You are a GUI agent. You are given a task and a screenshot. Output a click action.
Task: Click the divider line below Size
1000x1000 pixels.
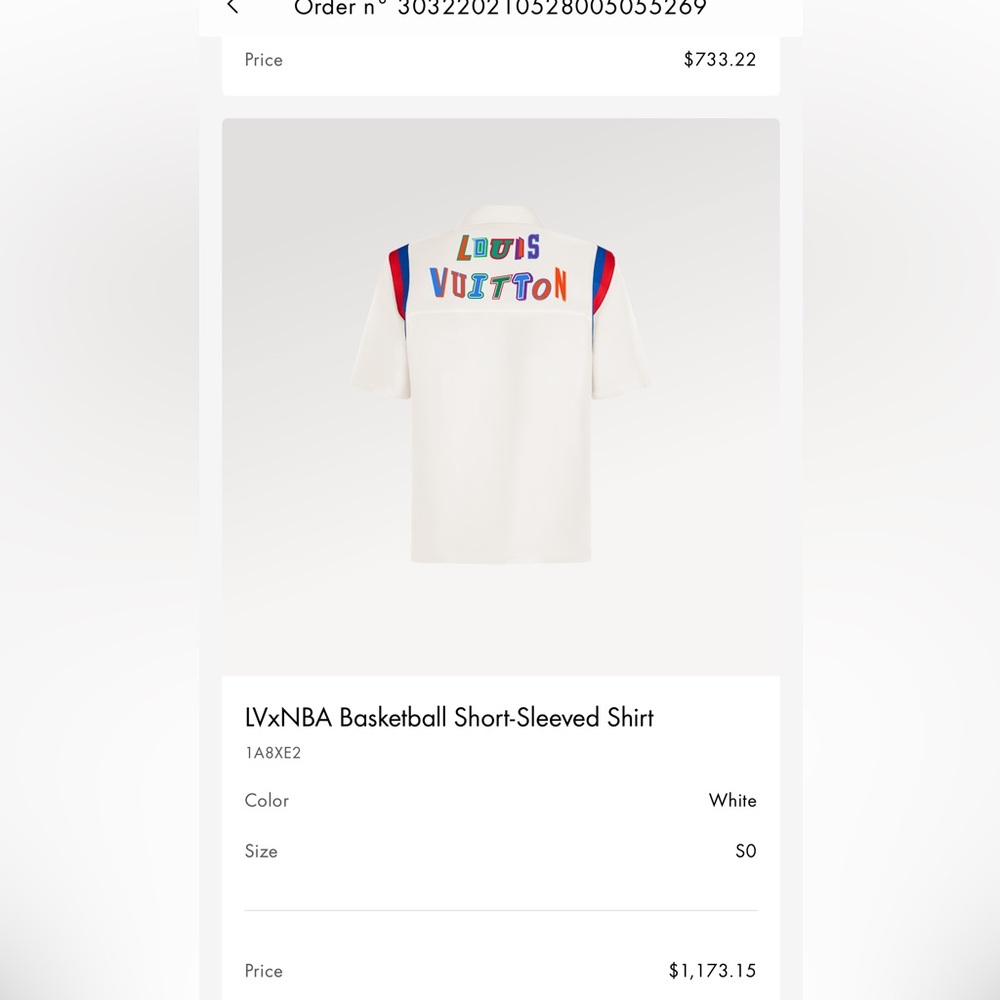point(500,910)
